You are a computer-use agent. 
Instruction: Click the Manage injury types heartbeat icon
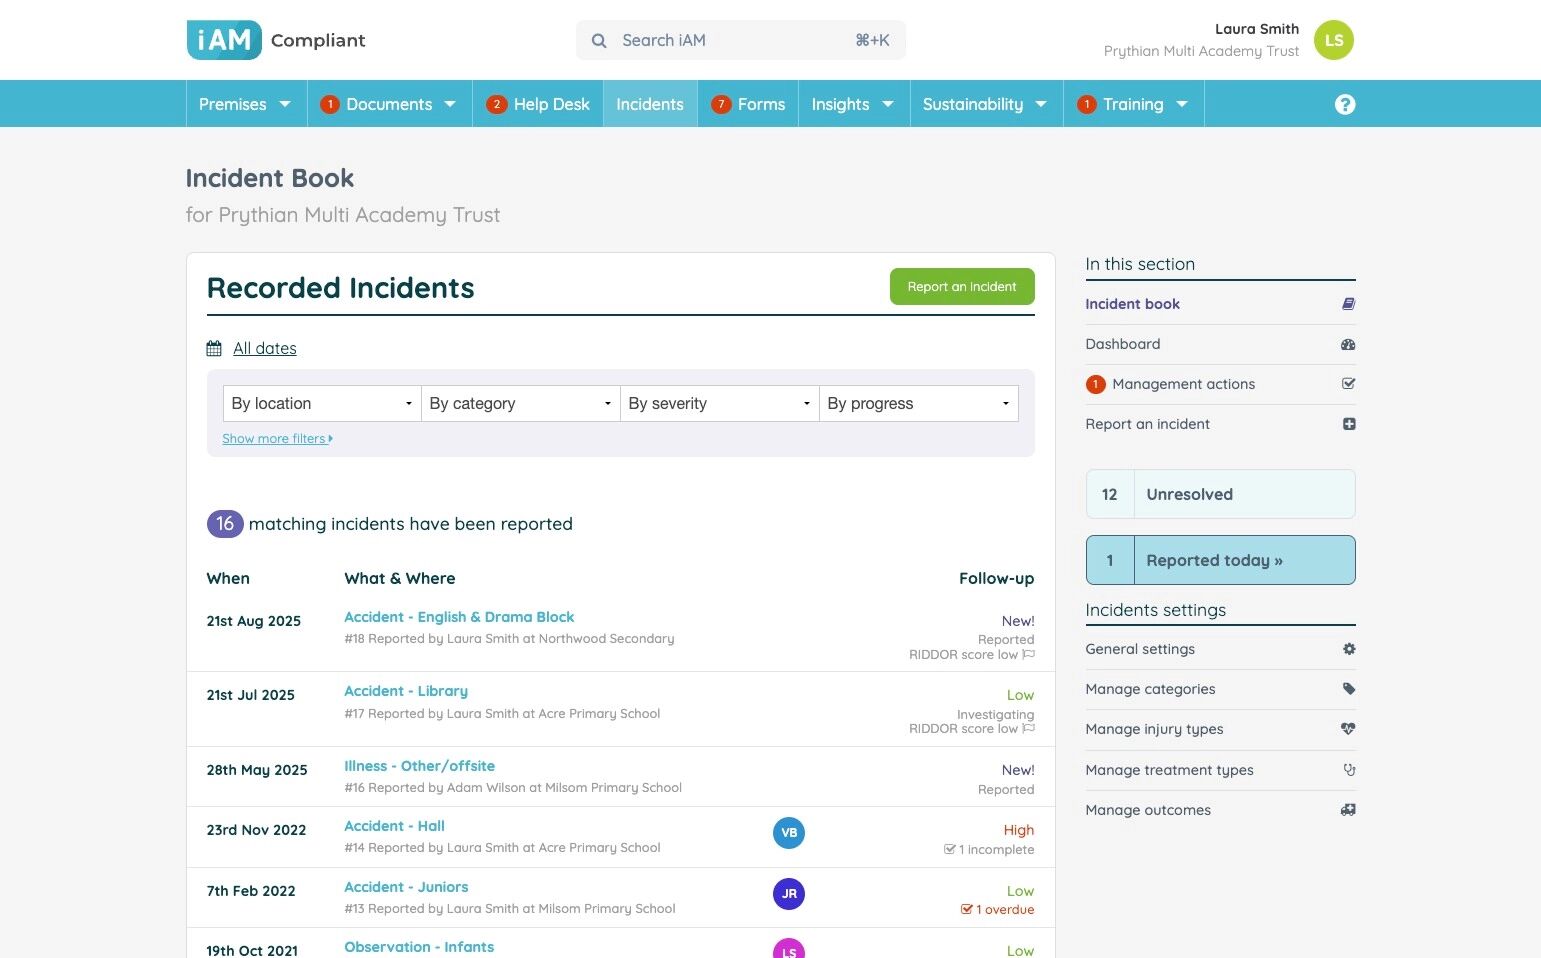pyautogui.click(x=1348, y=729)
